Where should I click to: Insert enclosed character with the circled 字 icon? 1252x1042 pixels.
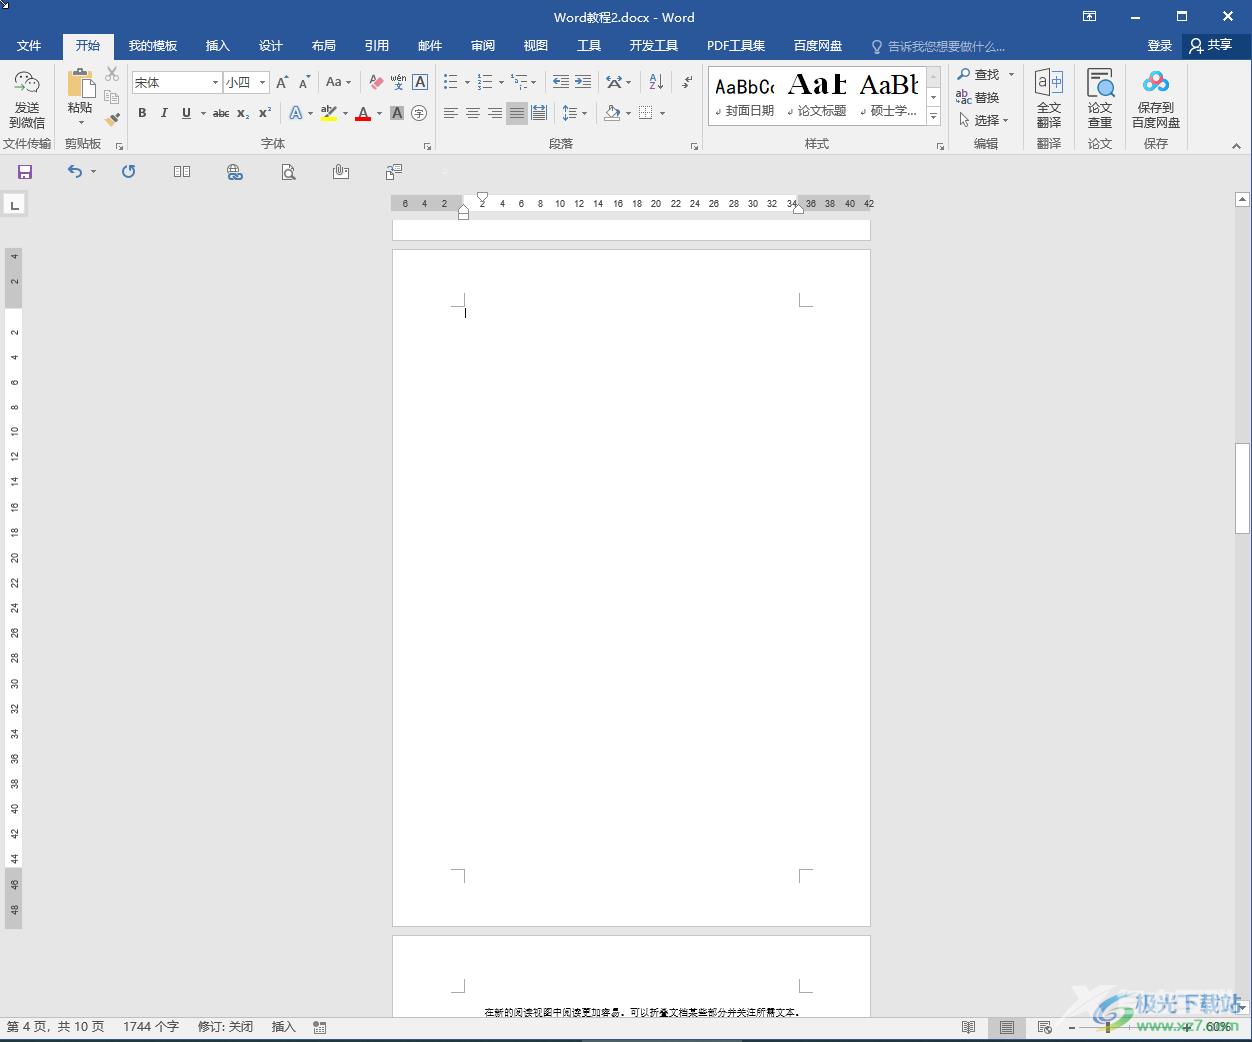click(x=419, y=113)
